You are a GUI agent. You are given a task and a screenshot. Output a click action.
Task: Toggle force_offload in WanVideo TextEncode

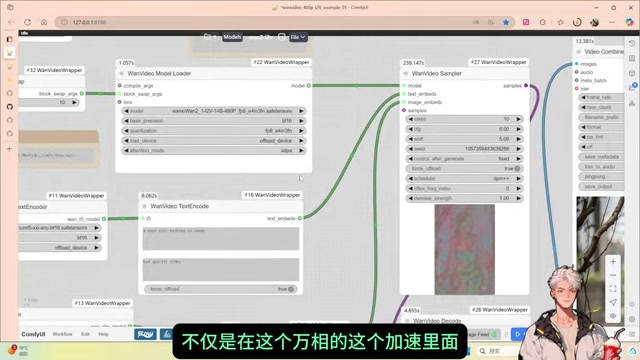point(220,289)
